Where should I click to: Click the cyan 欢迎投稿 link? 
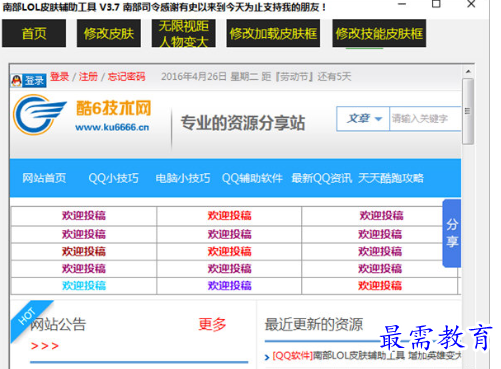[84, 286]
